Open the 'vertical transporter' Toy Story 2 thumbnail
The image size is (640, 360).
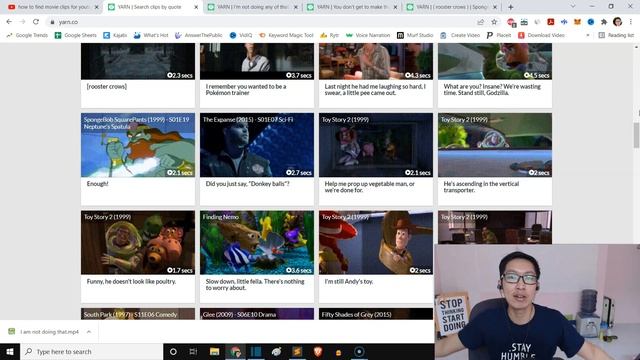tap(495, 145)
